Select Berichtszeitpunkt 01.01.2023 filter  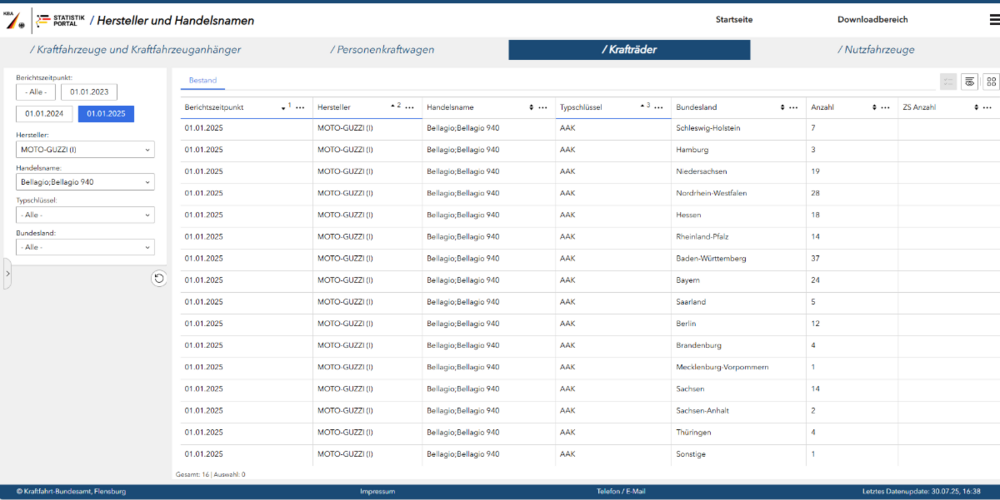88,92
